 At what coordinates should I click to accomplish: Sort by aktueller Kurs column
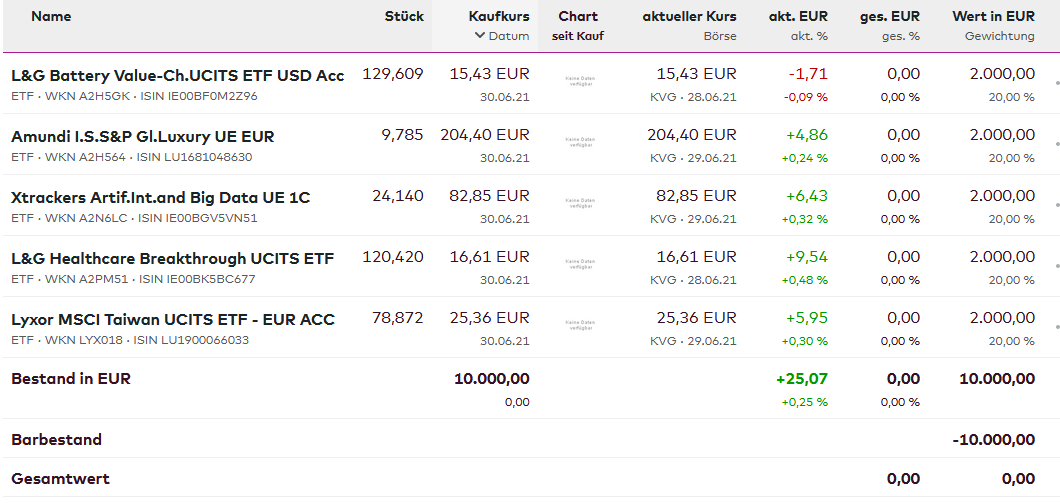pyautogui.click(x=689, y=16)
